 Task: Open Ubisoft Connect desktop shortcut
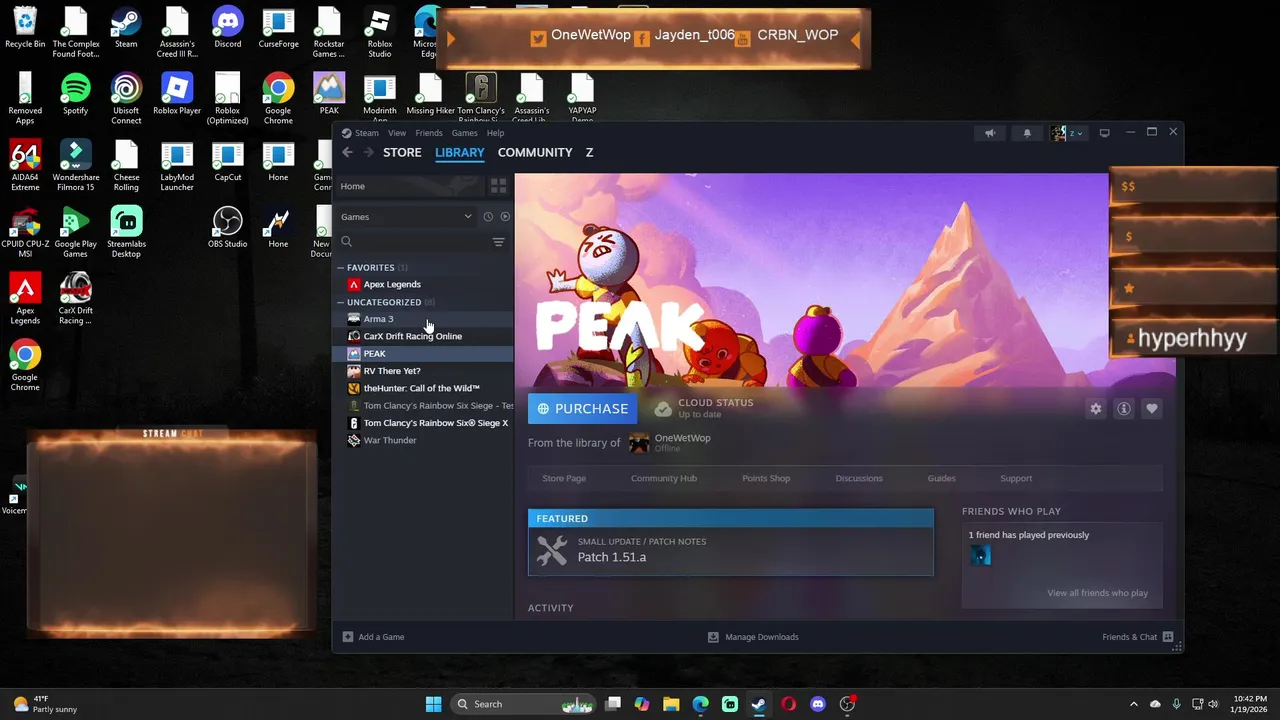pos(126,100)
